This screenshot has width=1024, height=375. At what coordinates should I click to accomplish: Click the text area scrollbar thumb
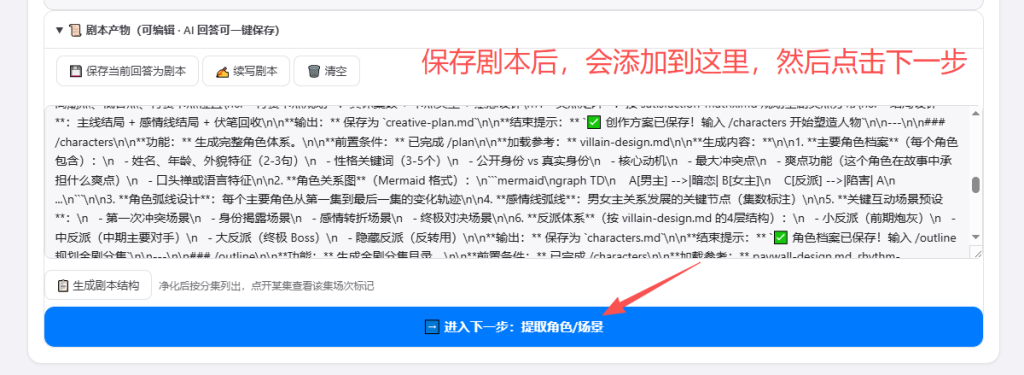pyautogui.click(x=976, y=186)
